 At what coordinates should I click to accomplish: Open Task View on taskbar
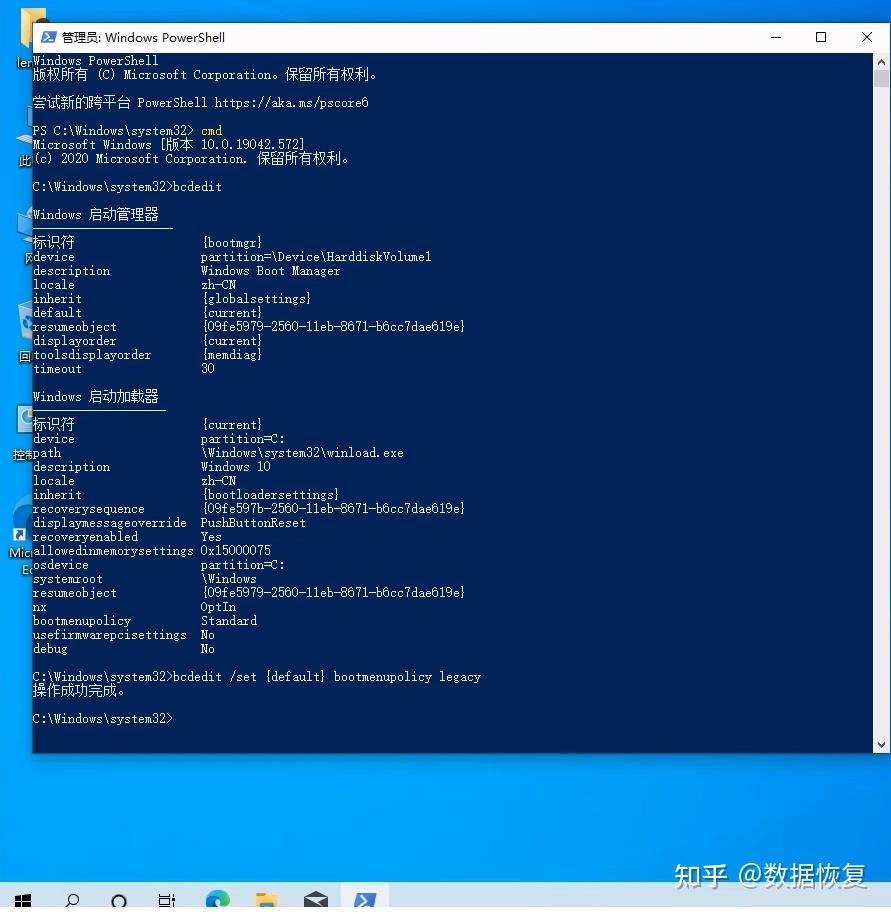tap(167, 901)
